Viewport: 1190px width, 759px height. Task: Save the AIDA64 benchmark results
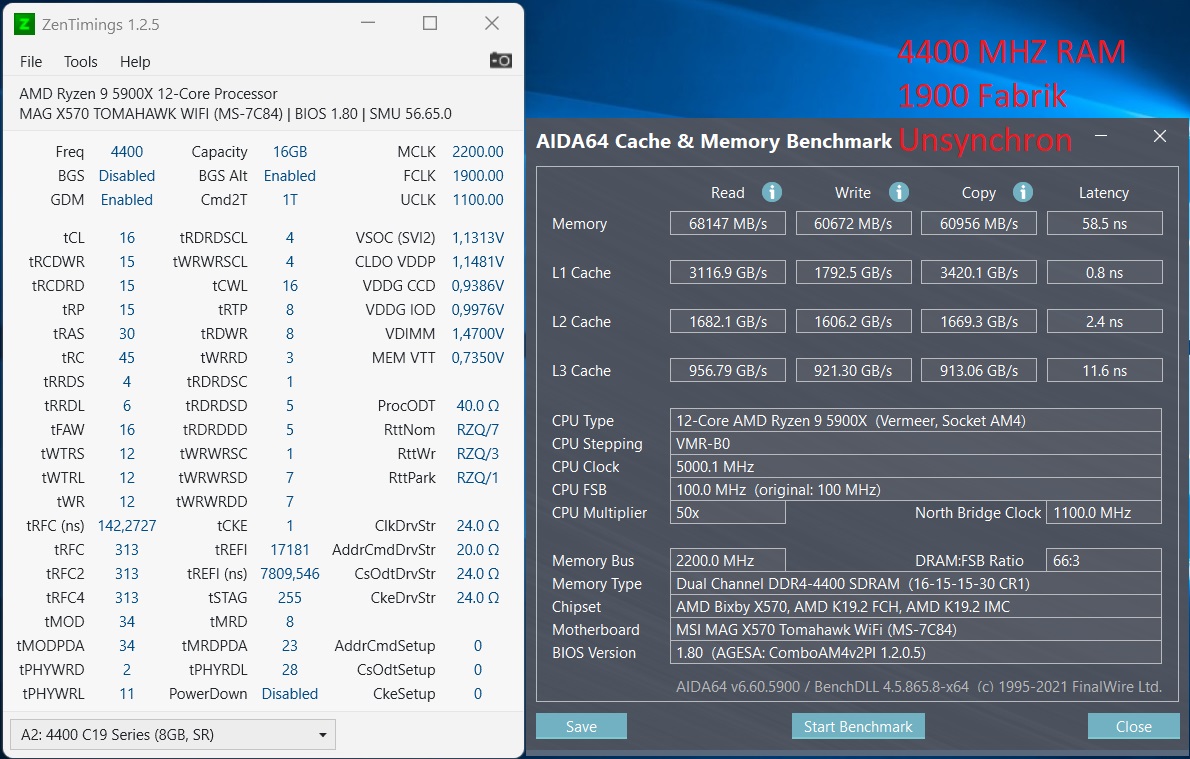click(x=581, y=726)
